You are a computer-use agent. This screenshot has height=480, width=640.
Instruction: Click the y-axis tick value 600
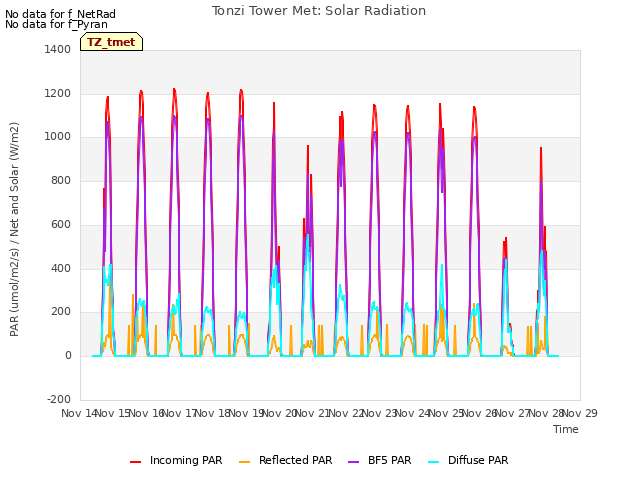pyautogui.click(x=61, y=224)
